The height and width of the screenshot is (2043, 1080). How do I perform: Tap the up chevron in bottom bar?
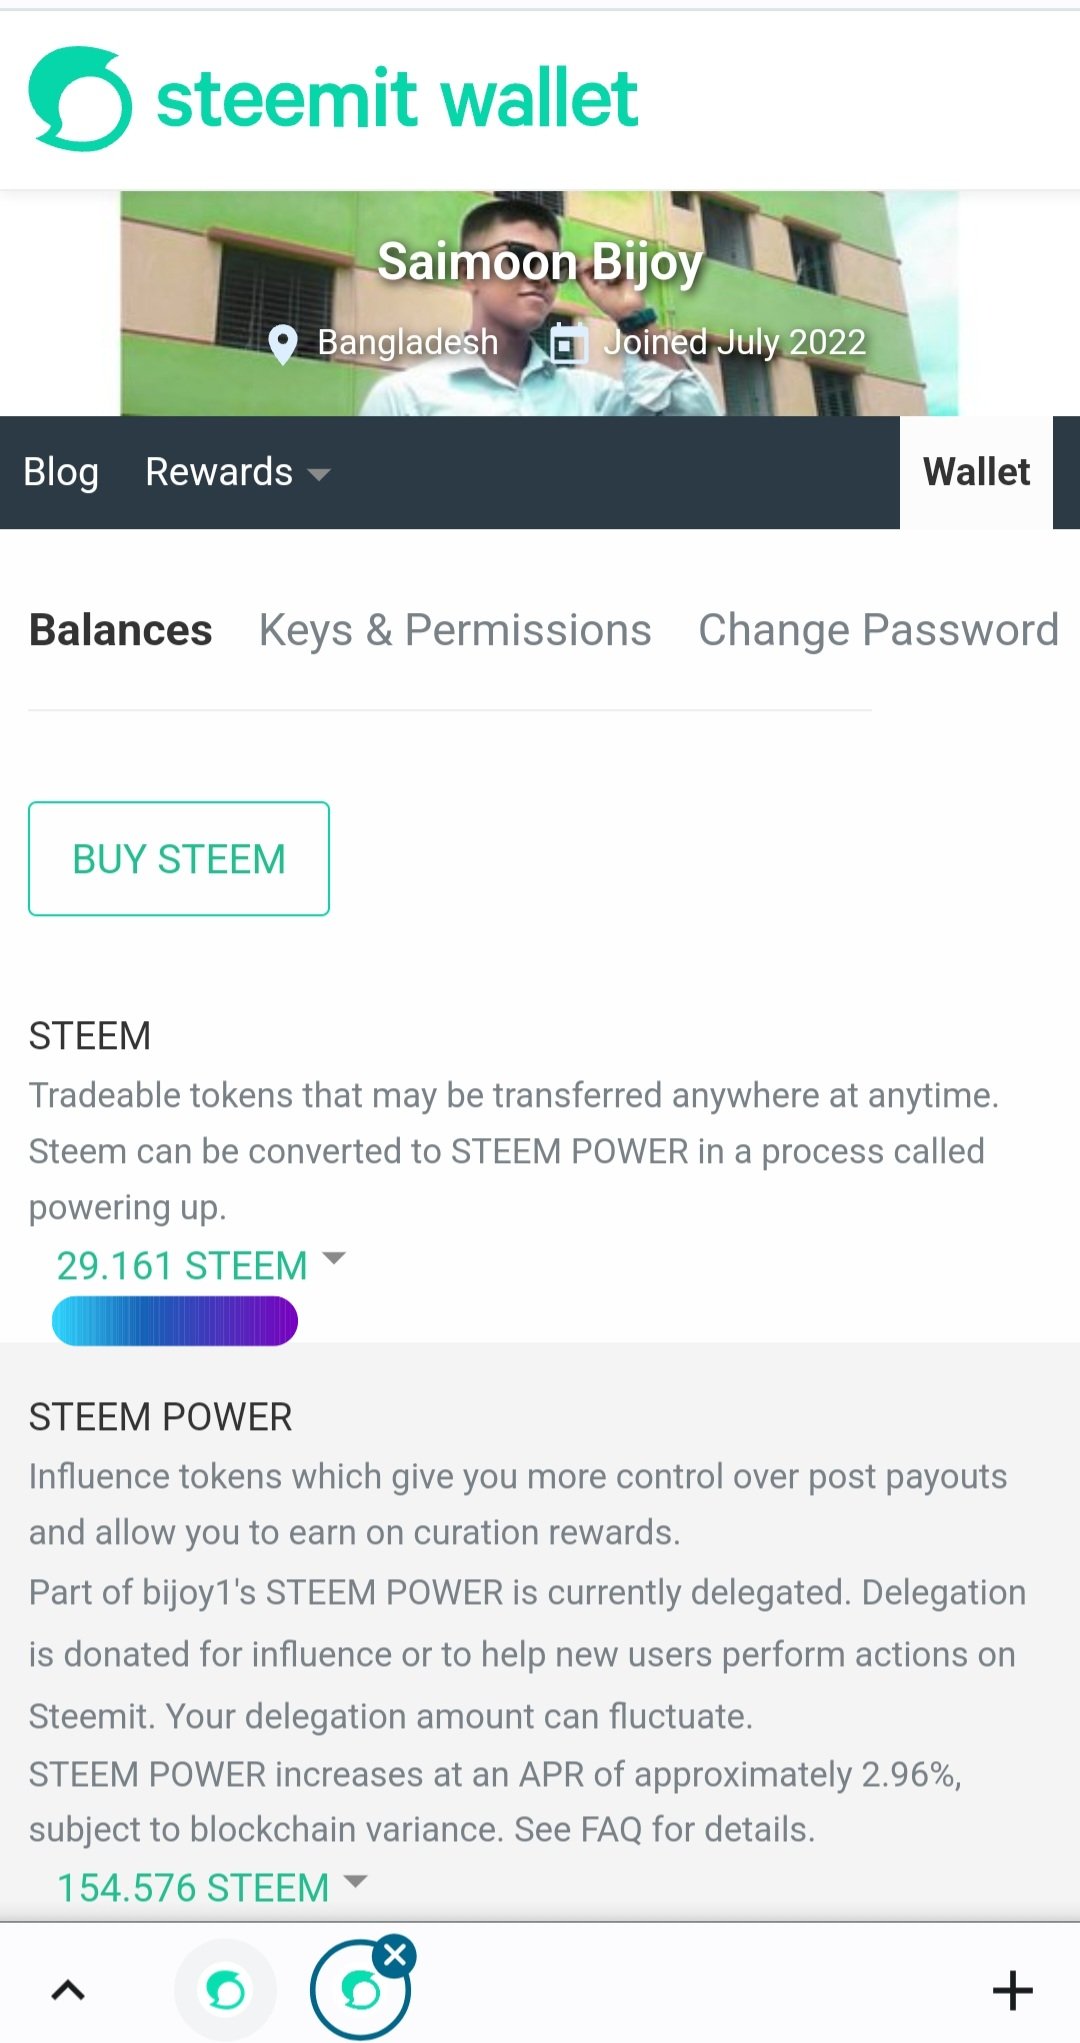pos(68,1990)
